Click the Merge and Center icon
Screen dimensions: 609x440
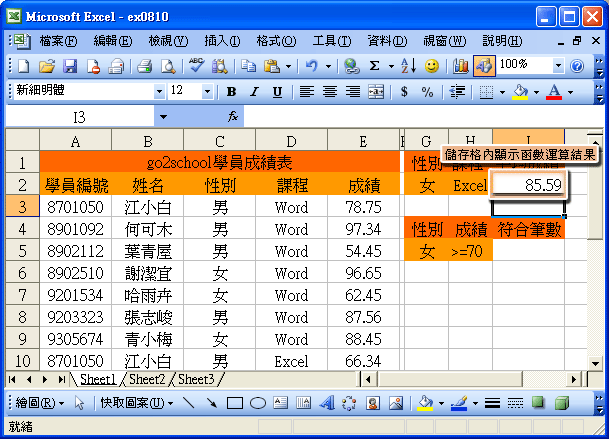click(376, 91)
